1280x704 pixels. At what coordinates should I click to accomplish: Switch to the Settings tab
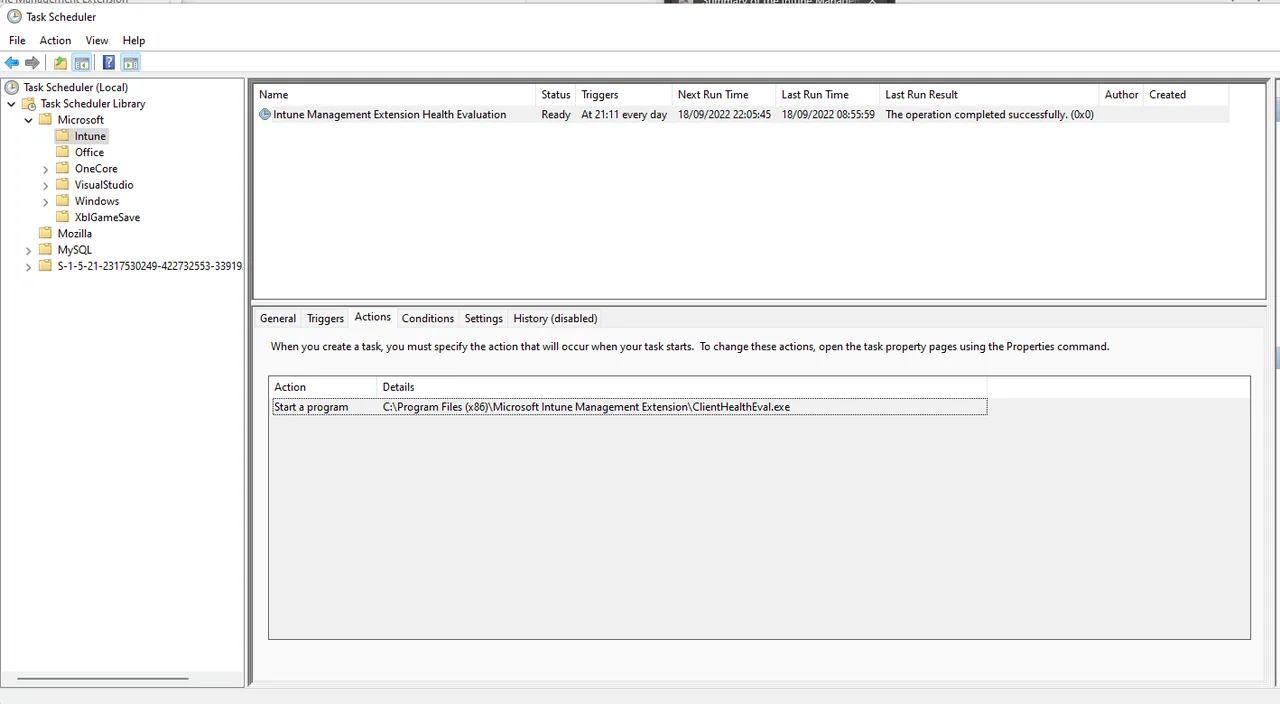click(484, 318)
